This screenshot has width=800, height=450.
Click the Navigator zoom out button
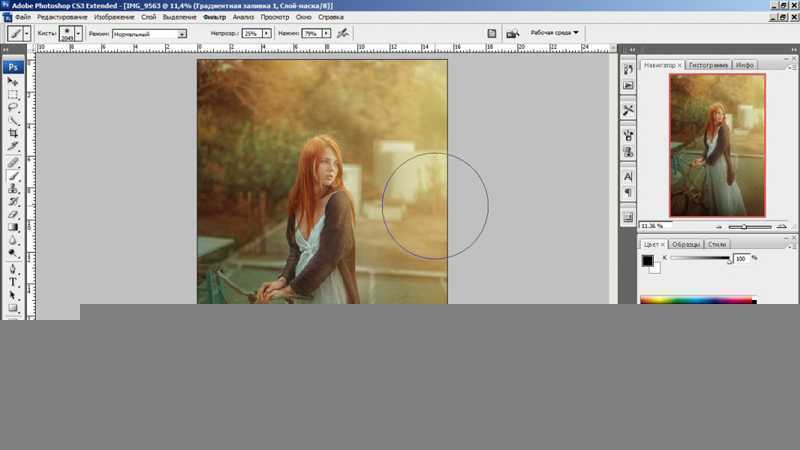[x=719, y=227]
